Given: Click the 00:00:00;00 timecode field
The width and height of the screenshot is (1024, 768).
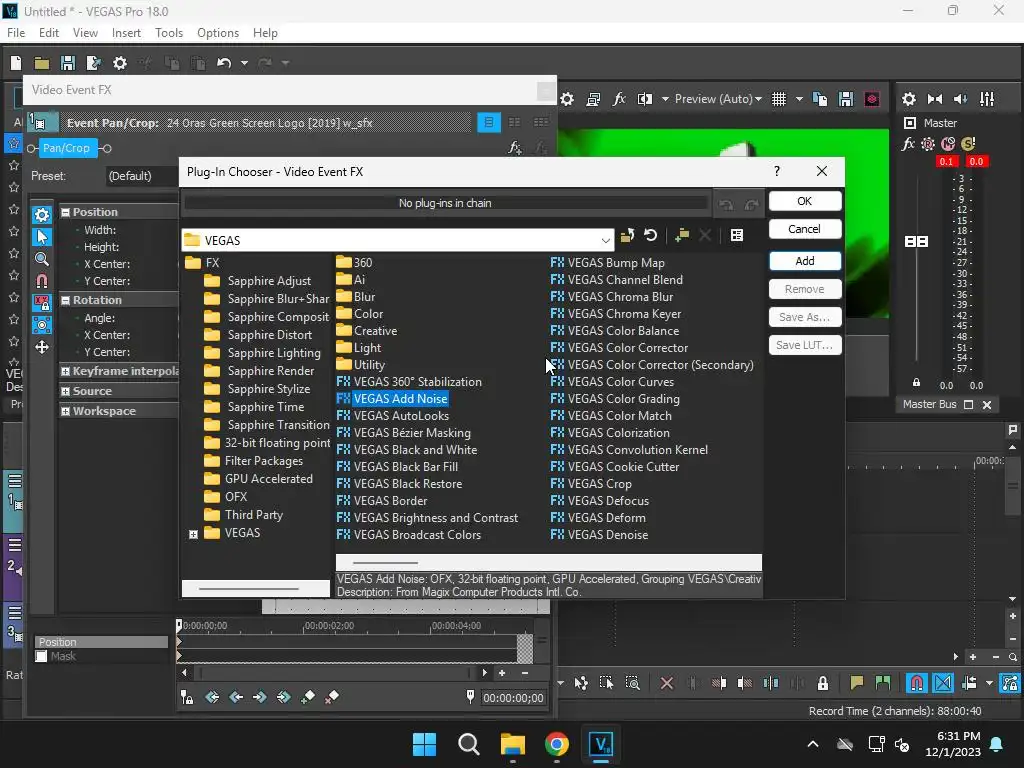Looking at the screenshot, I should pos(513,698).
